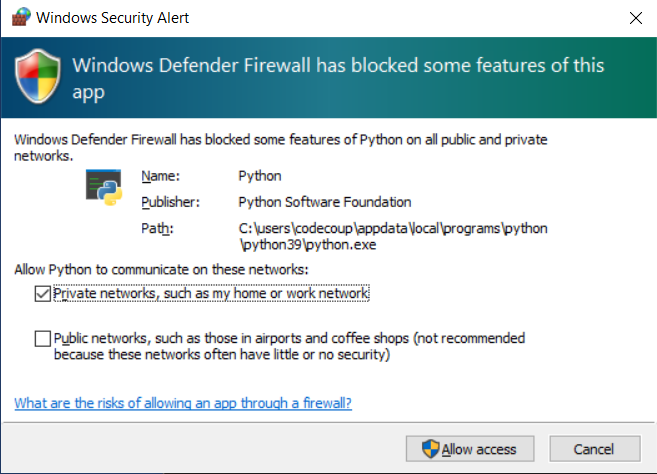Image resolution: width=657 pixels, height=474 pixels.
Task: Click the 'not recommended' public networks label text
Action: tap(290, 346)
